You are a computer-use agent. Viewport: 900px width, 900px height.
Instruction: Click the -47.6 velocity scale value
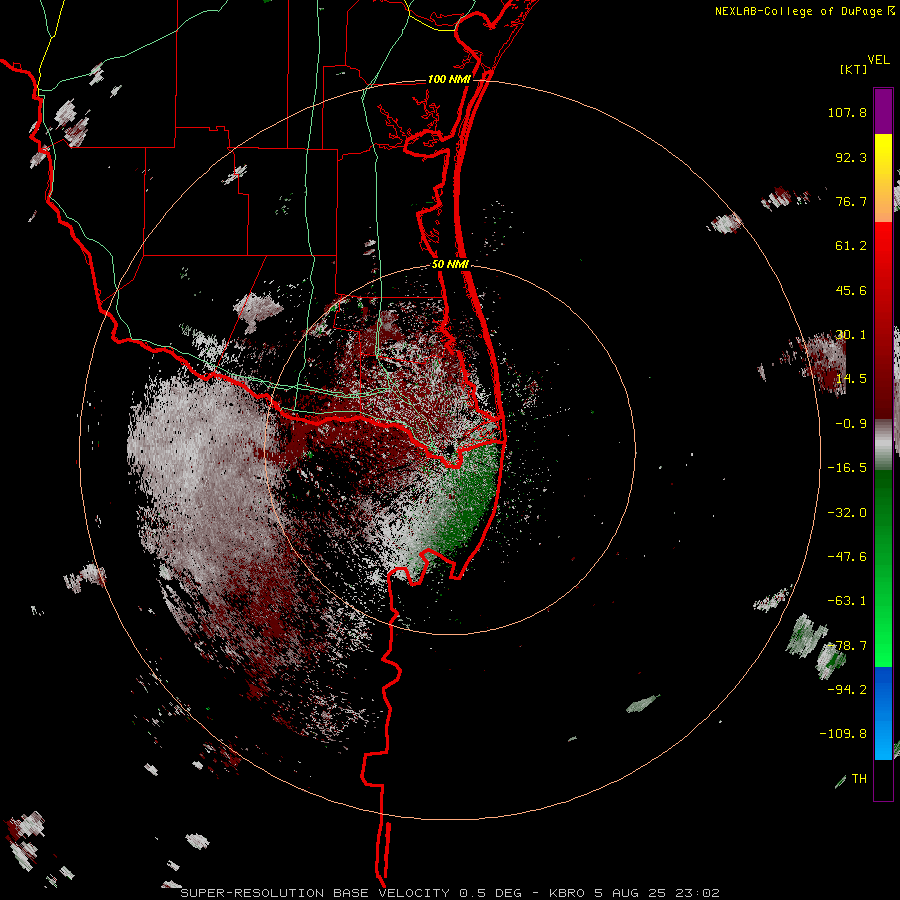[847, 557]
